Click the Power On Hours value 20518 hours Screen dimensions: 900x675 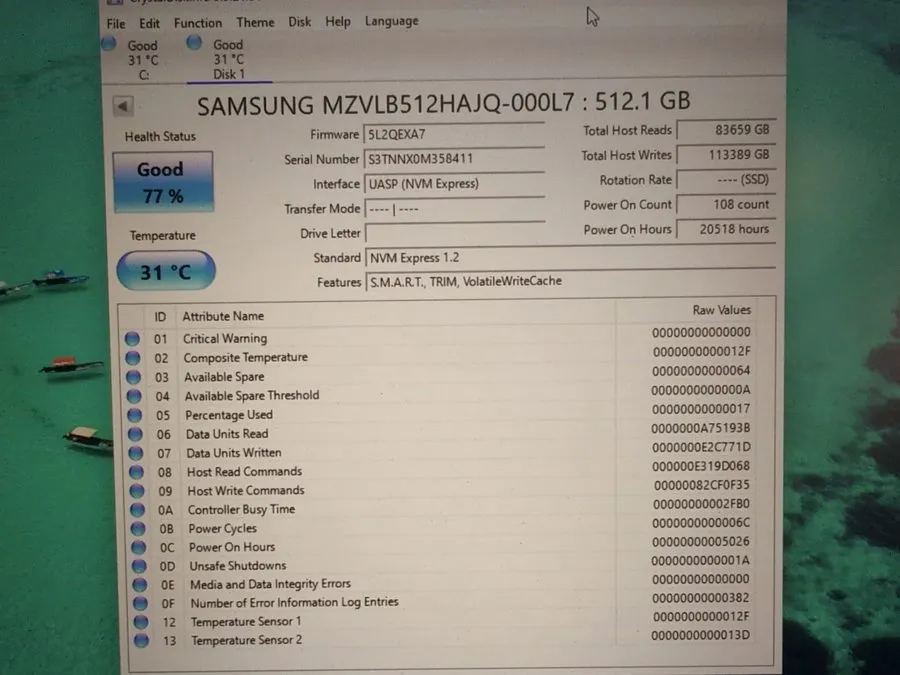click(726, 229)
